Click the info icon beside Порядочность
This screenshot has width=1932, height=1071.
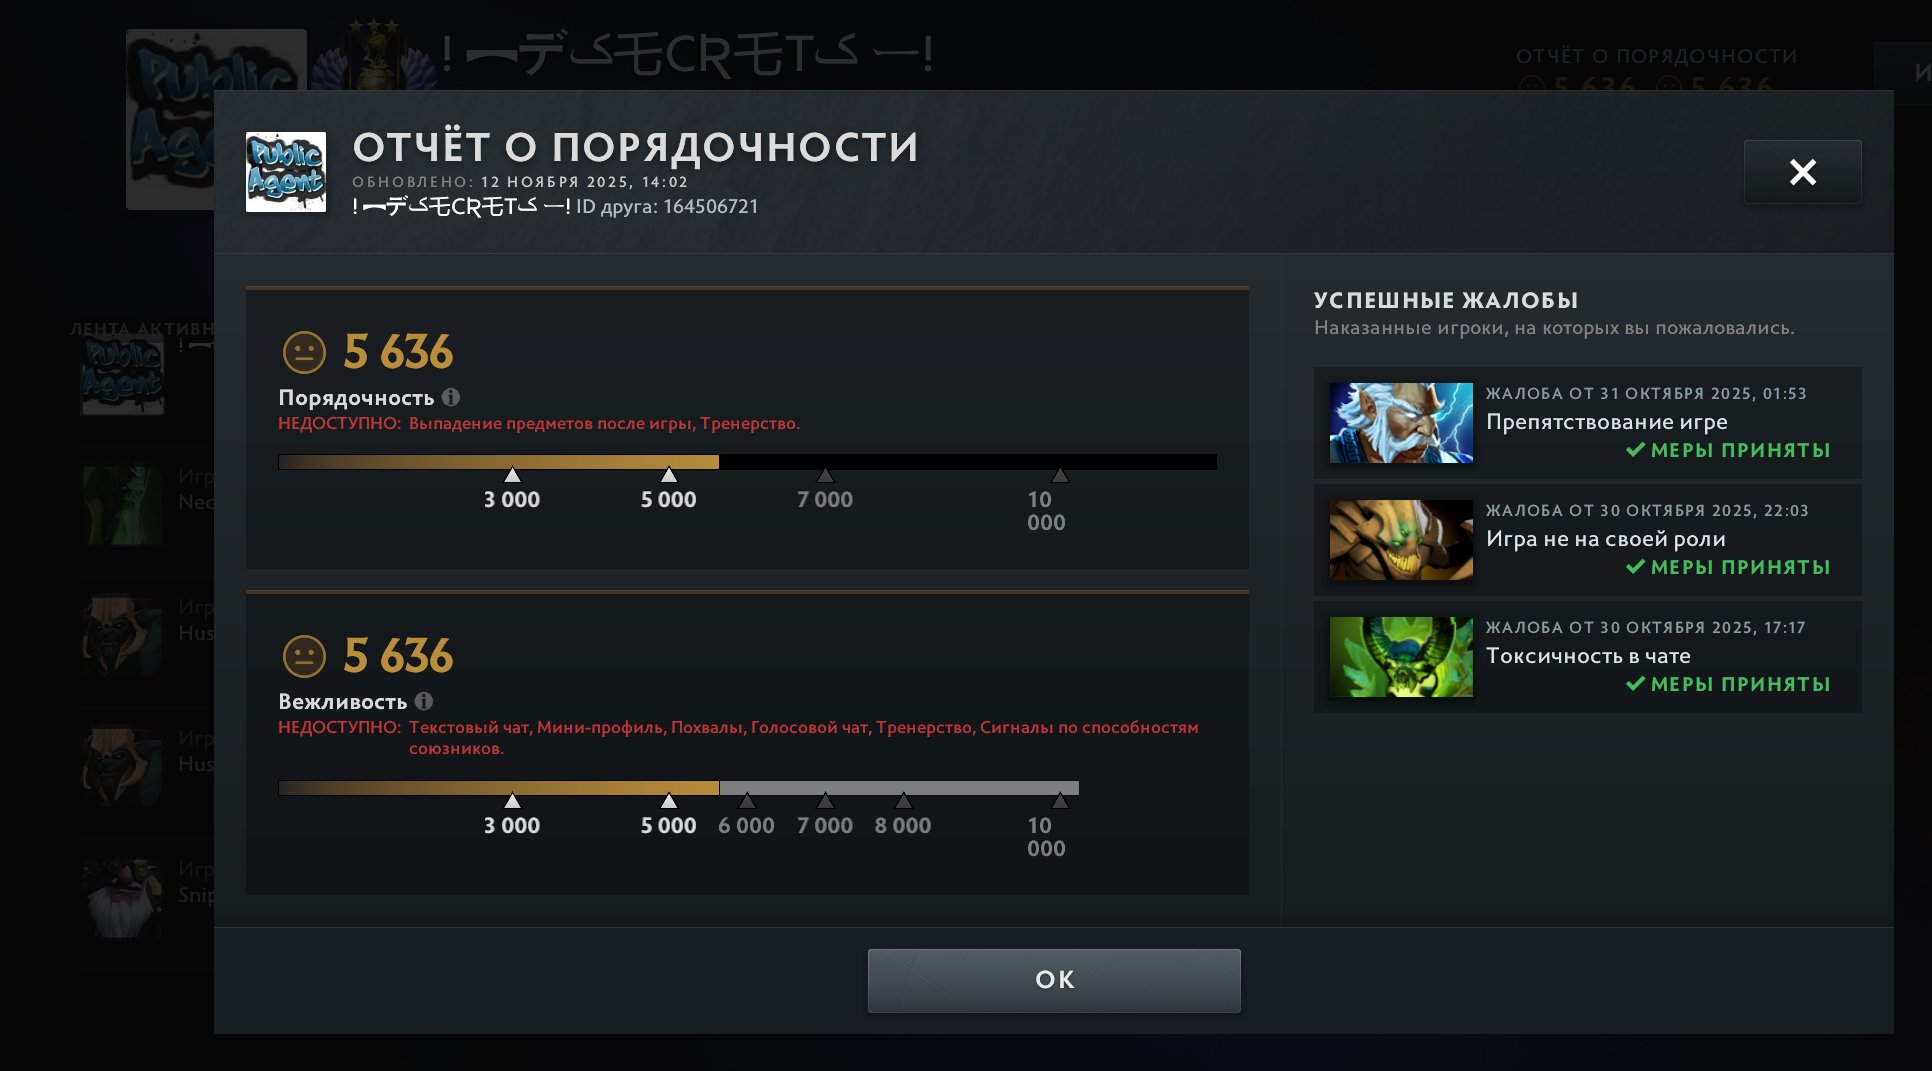pos(451,397)
